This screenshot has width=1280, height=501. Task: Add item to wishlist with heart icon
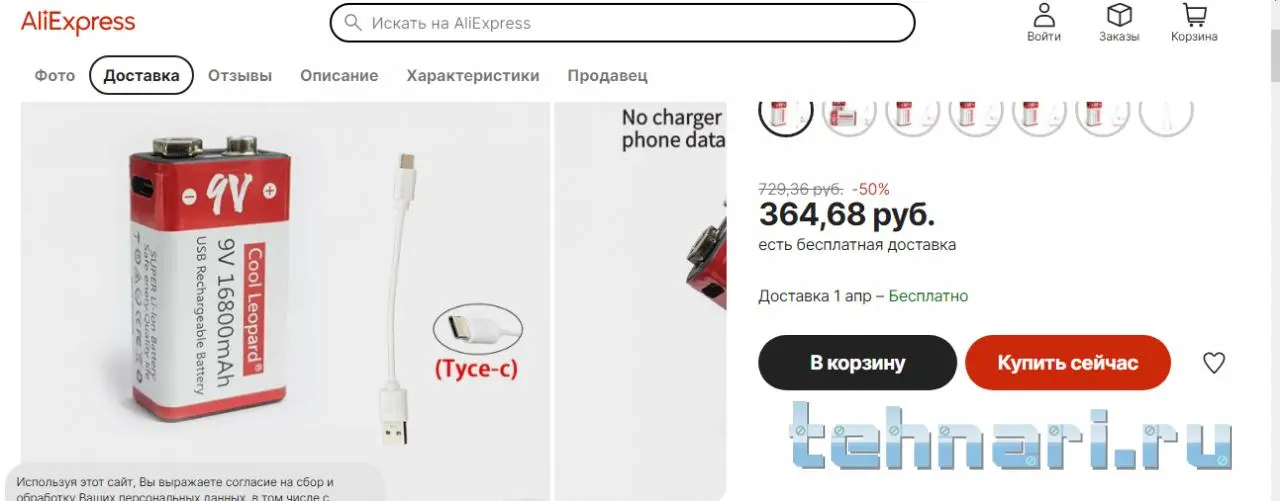click(x=1214, y=363)
